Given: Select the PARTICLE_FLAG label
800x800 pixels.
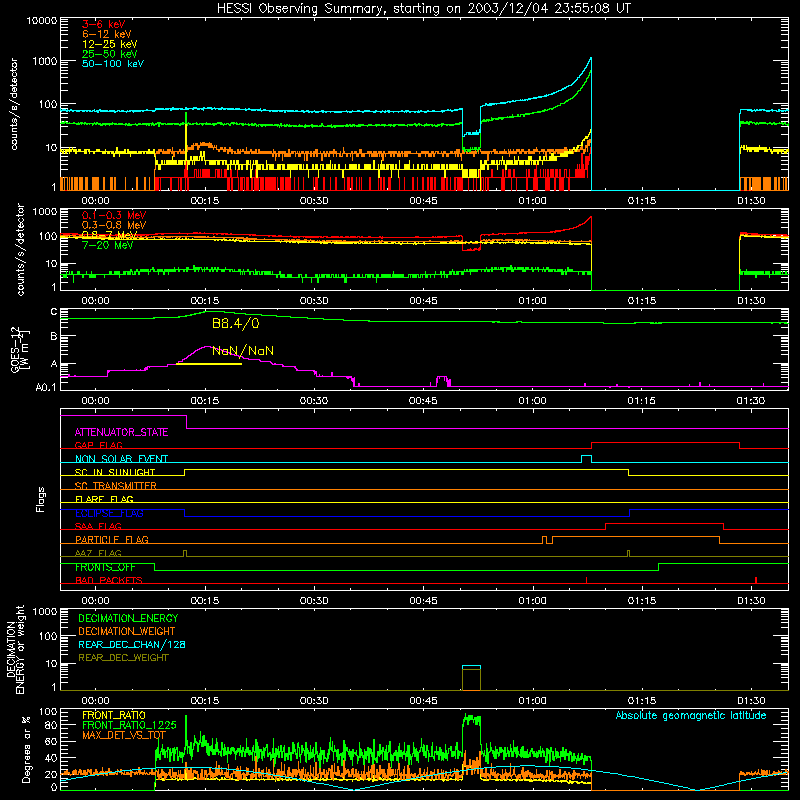Looking at the screenshot, I should point(112,540).
